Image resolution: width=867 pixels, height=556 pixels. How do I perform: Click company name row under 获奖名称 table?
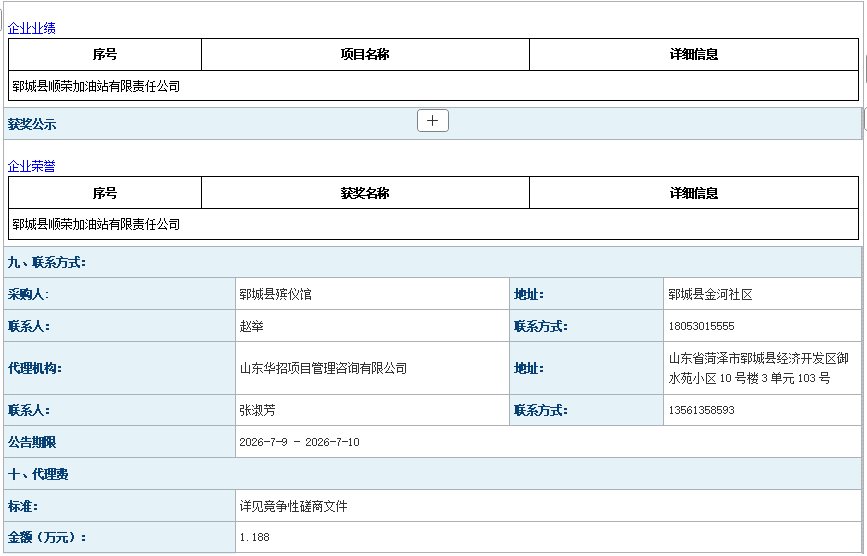[x=434, y=224]
